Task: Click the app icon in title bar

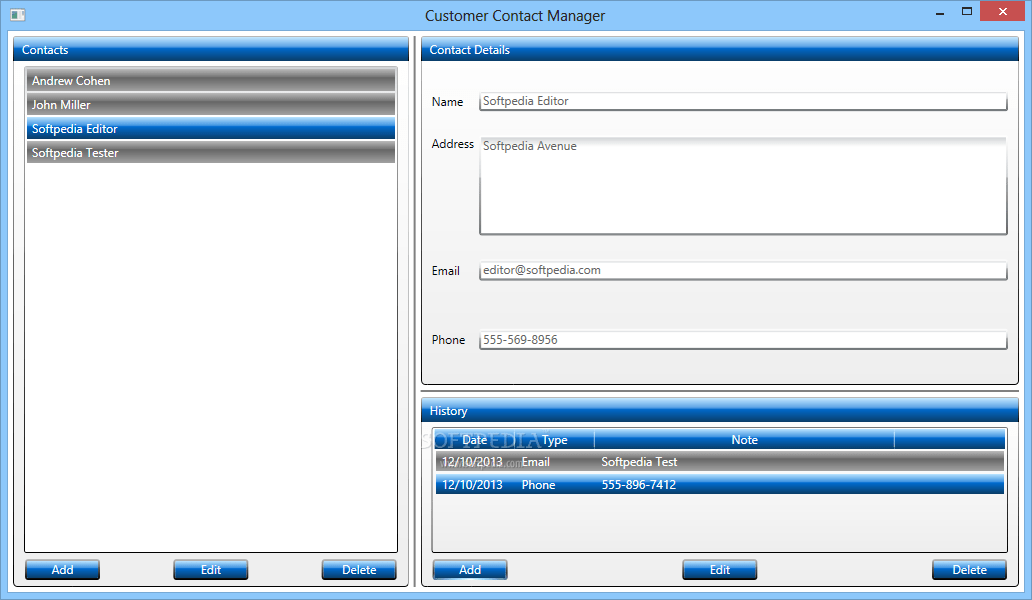Action: pos(18,14)
